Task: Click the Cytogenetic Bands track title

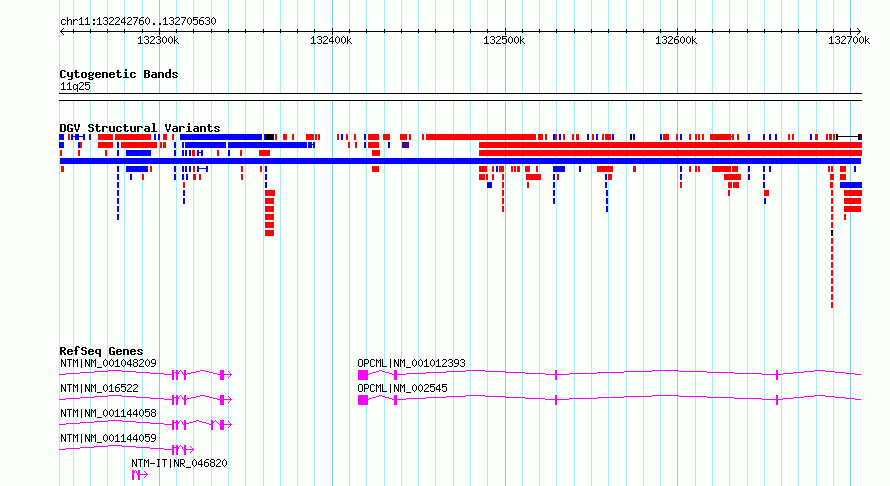Action: [119, 74]
